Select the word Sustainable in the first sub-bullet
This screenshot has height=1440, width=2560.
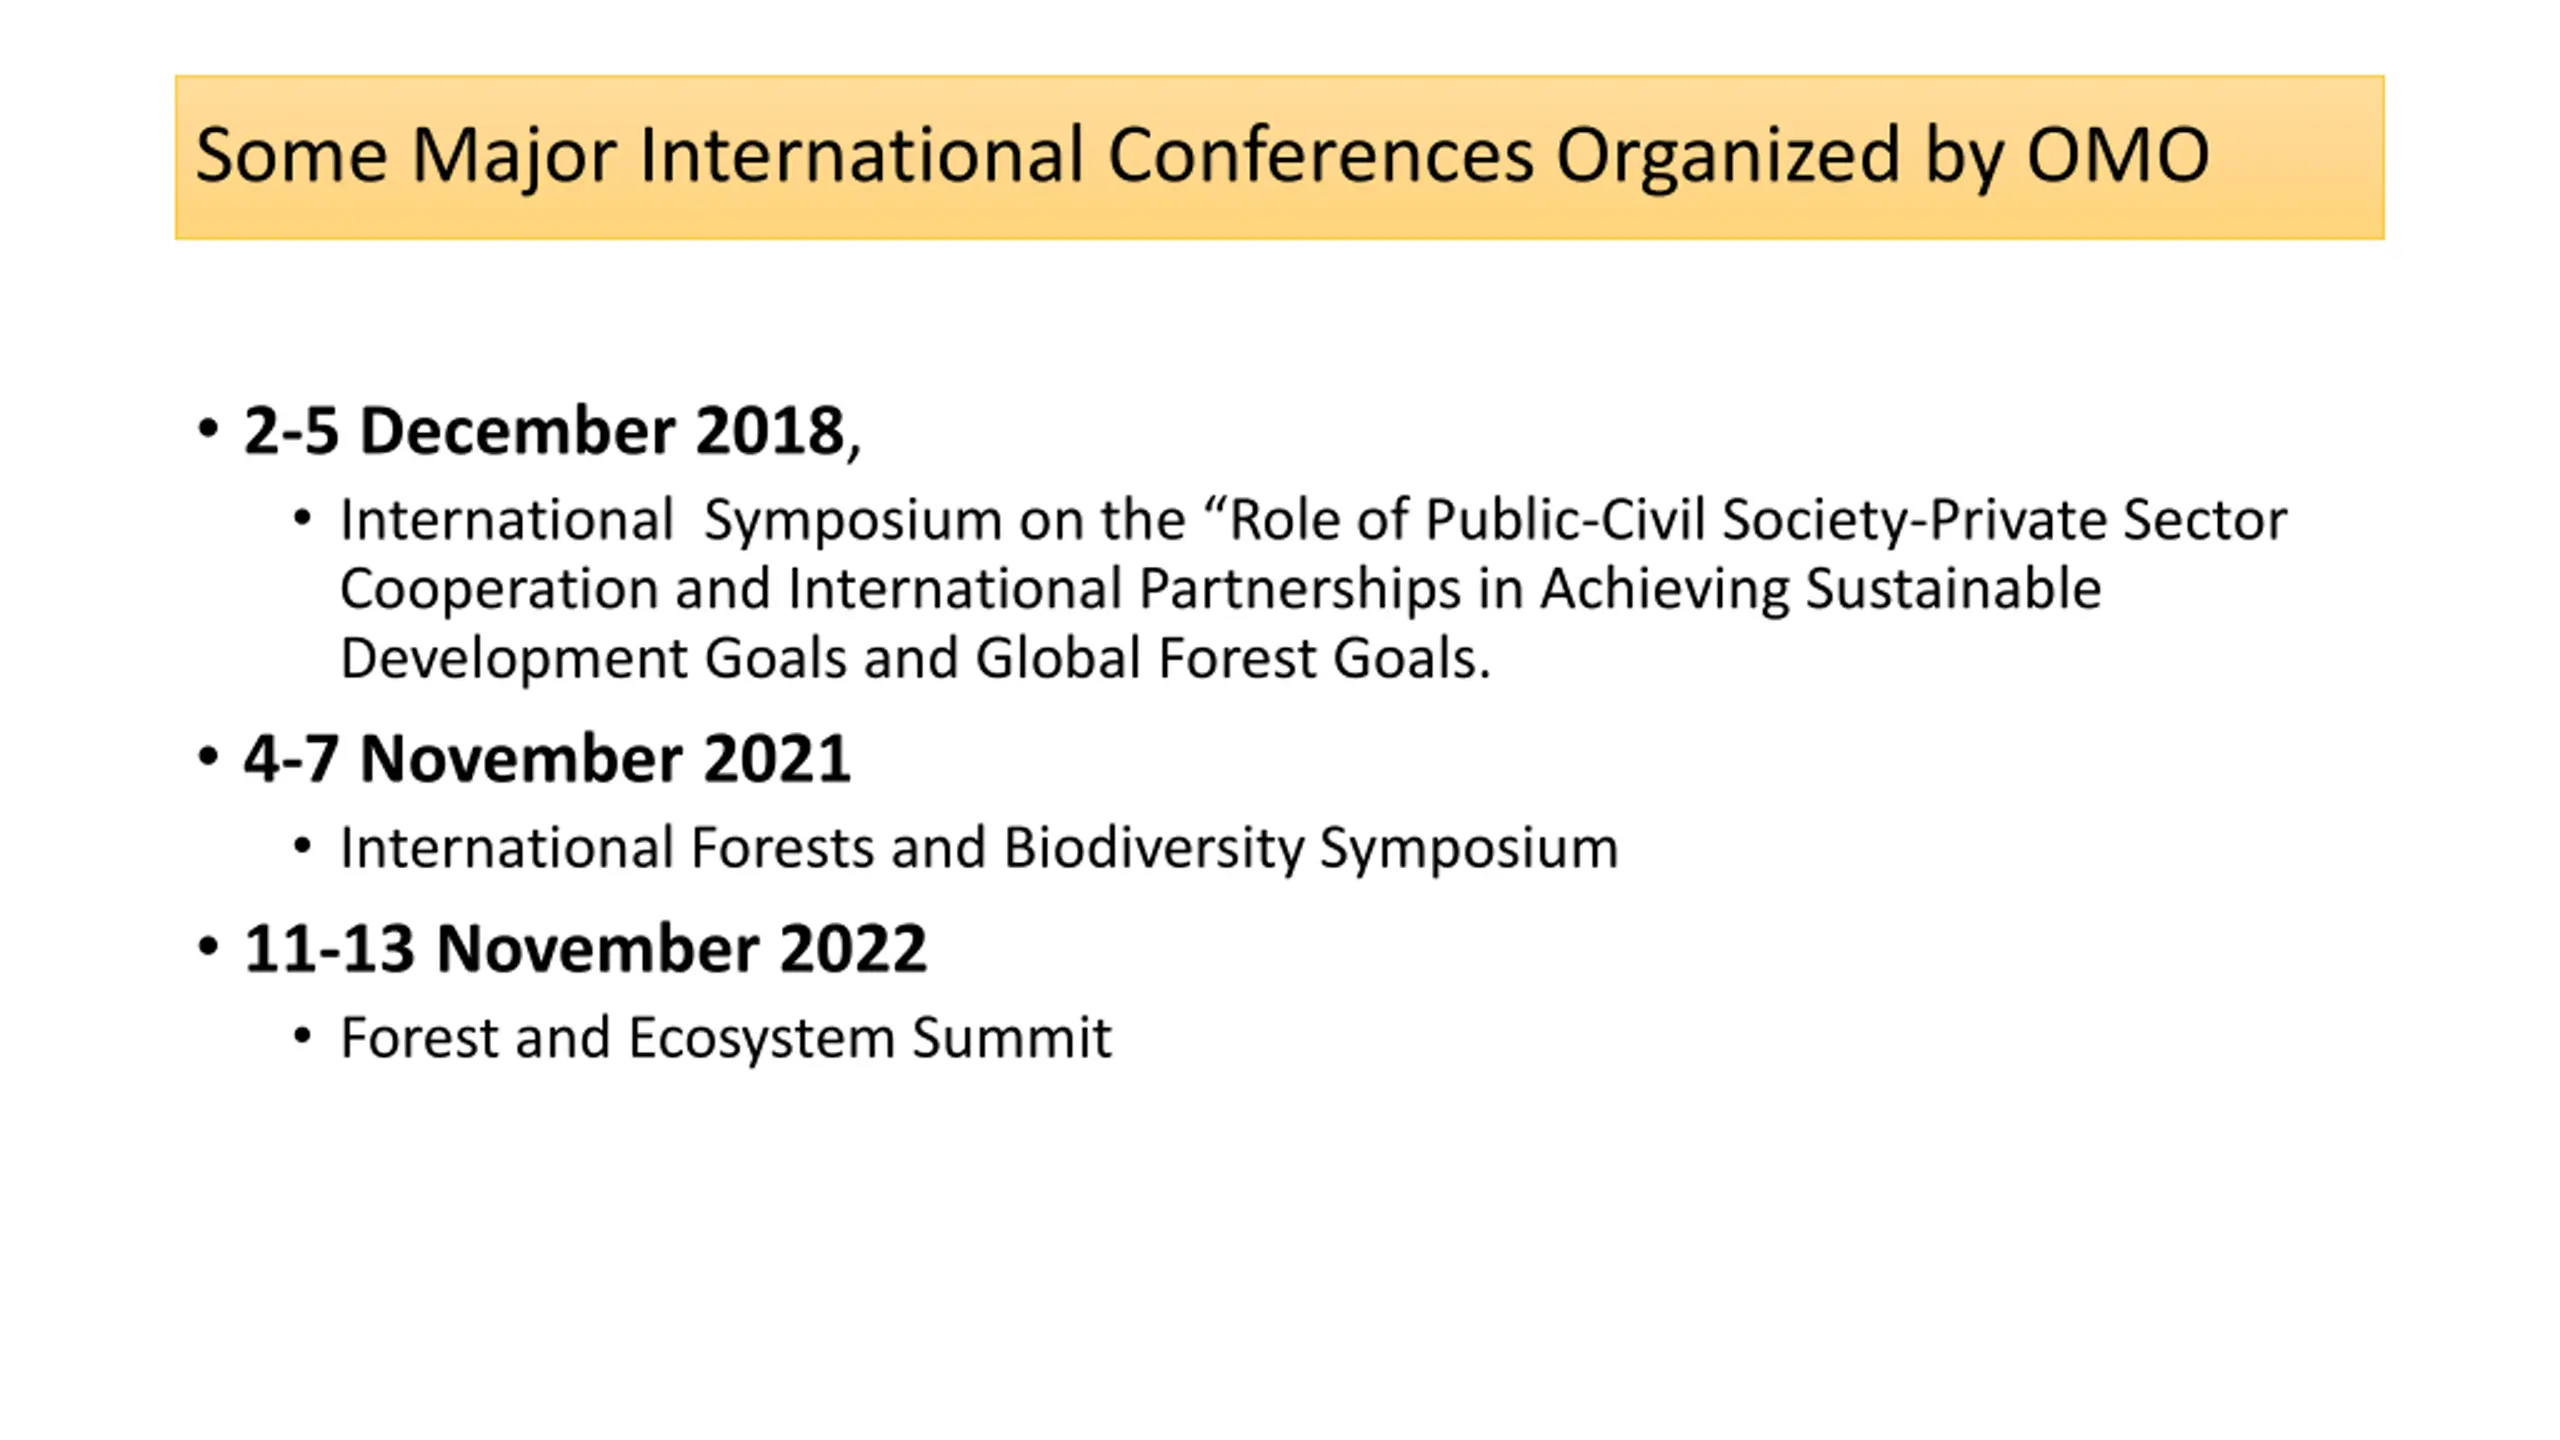click(1953, 588)
